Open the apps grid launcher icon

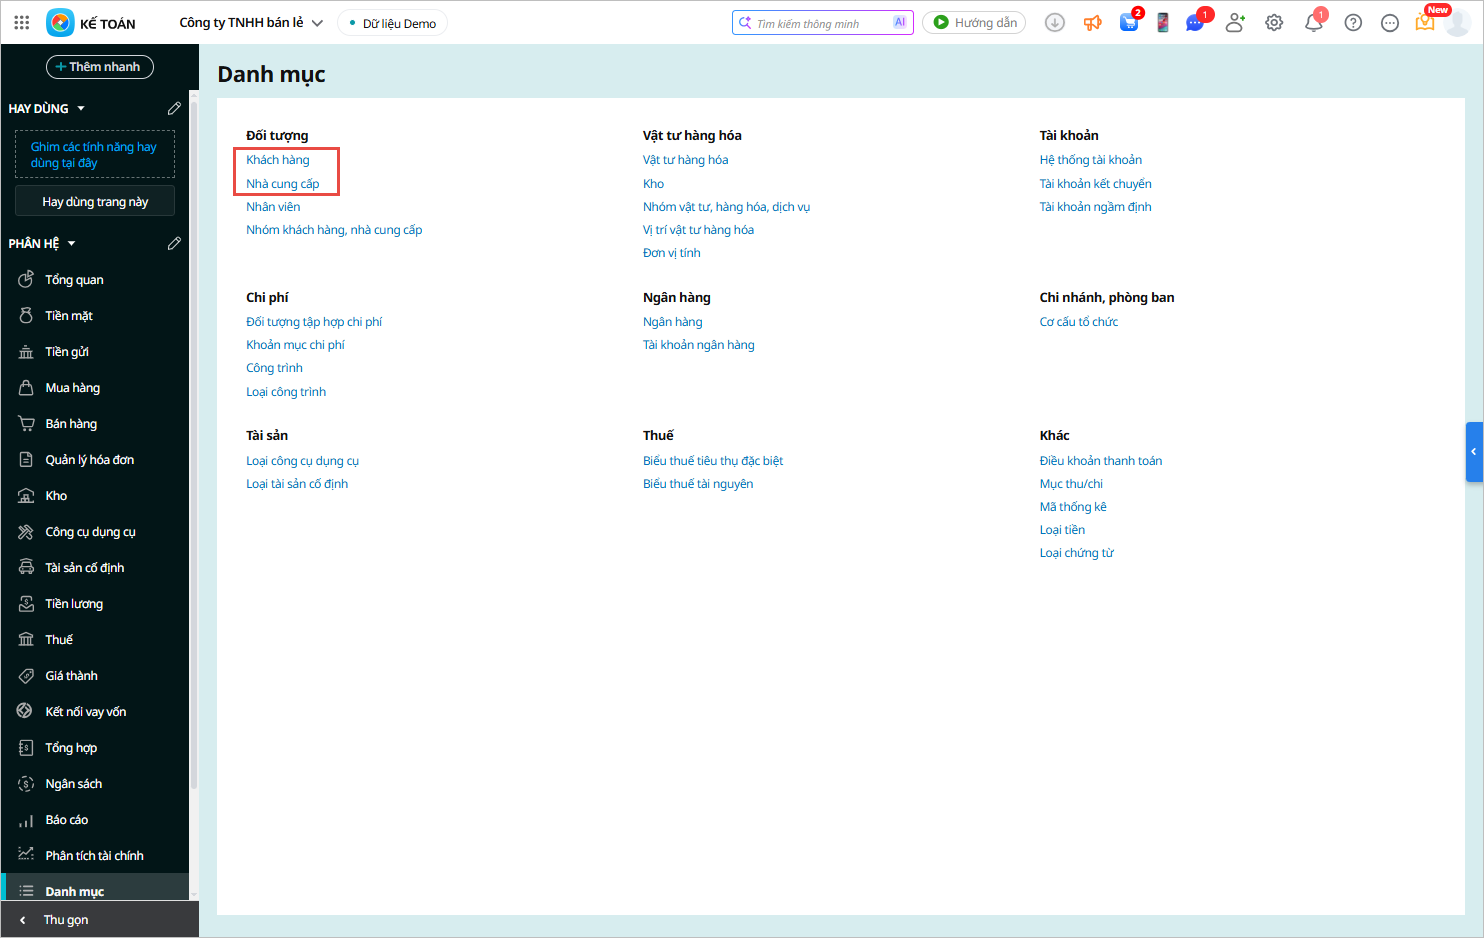[x=21, y=22]
